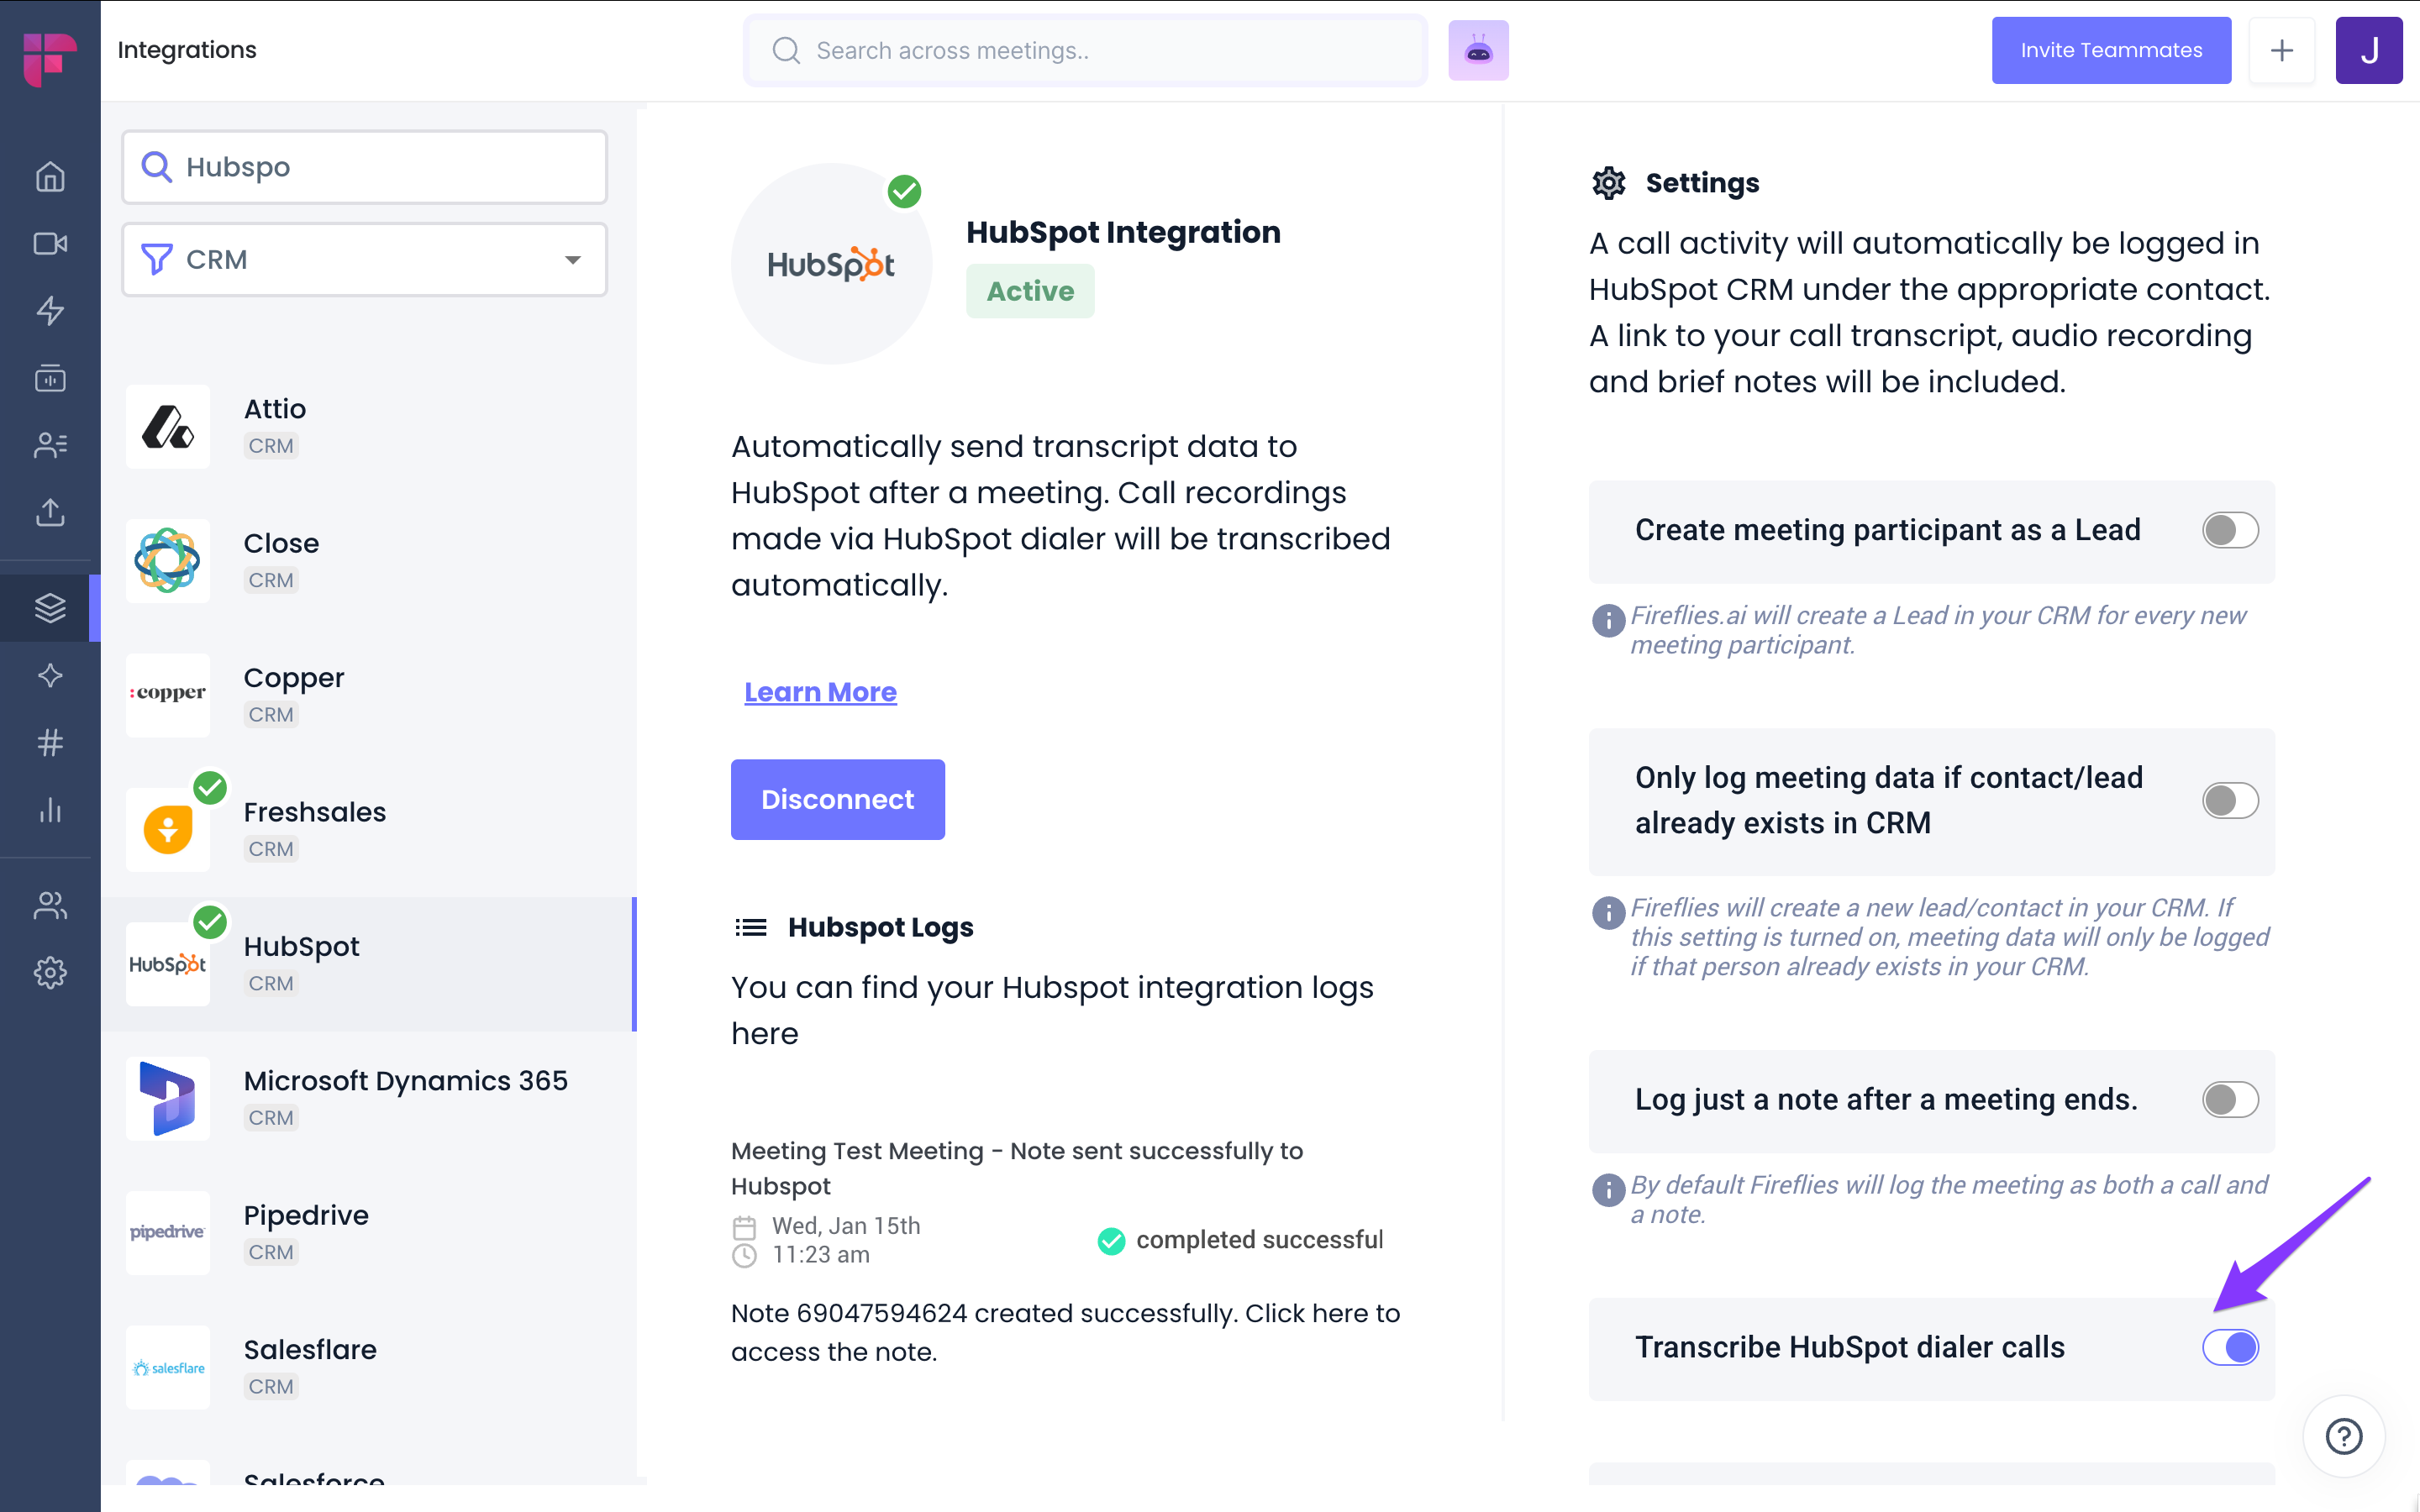The height and width of the screenshot is (1512, 2420).
Task: Click '11:23 am' log time
Action: point(821,1255)
